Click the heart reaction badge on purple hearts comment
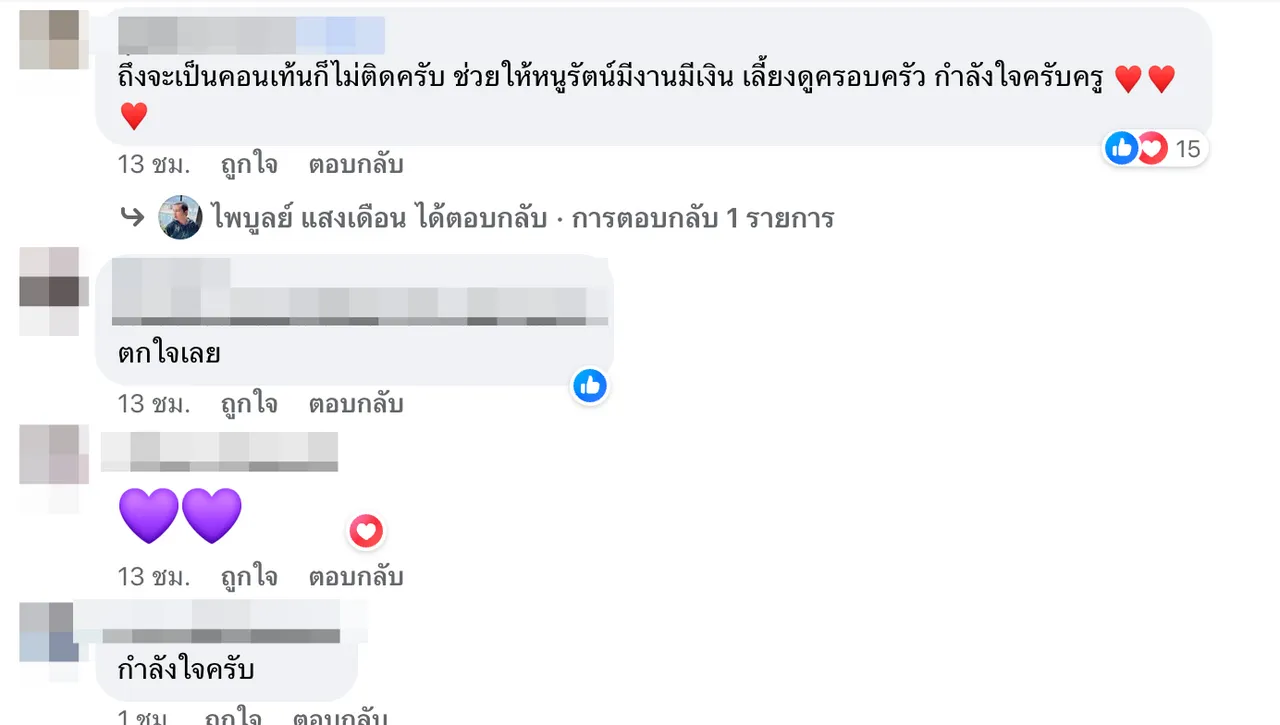The height and width of the screenshot is (725, 1280). pyautogui.click(x=366, y=532)
